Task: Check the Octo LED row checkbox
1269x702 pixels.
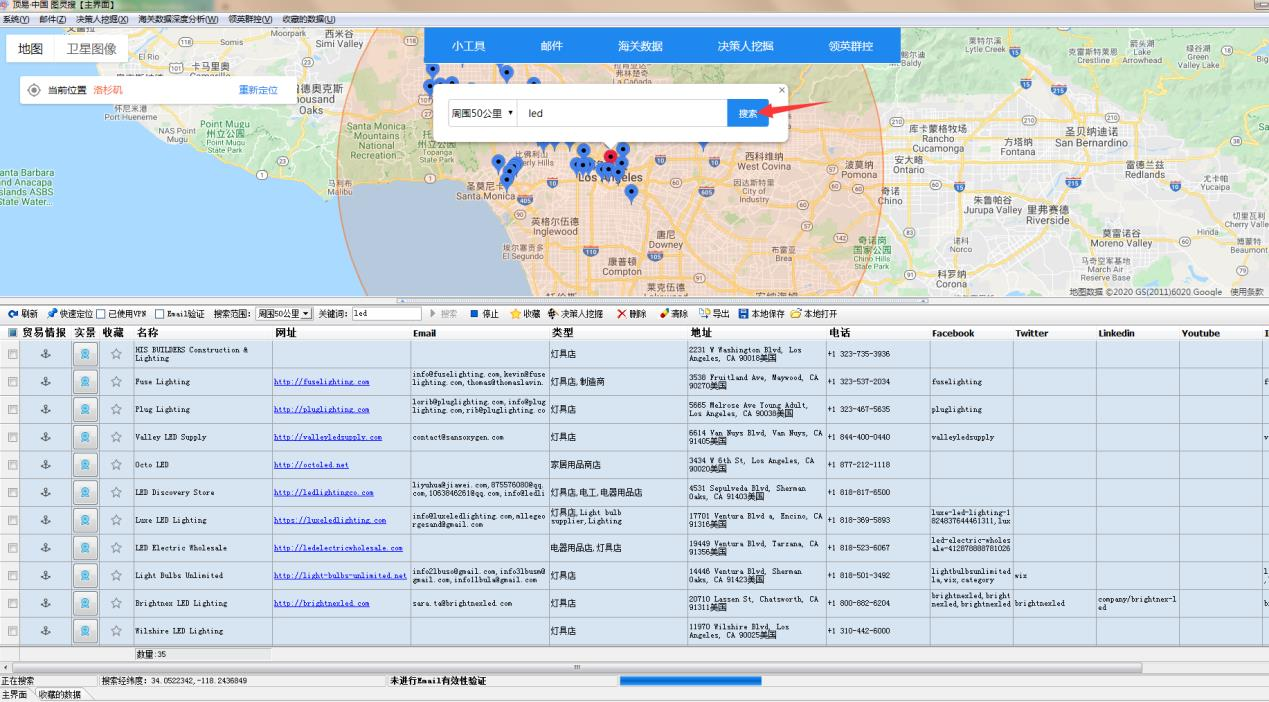Action: tap(12, 465)
